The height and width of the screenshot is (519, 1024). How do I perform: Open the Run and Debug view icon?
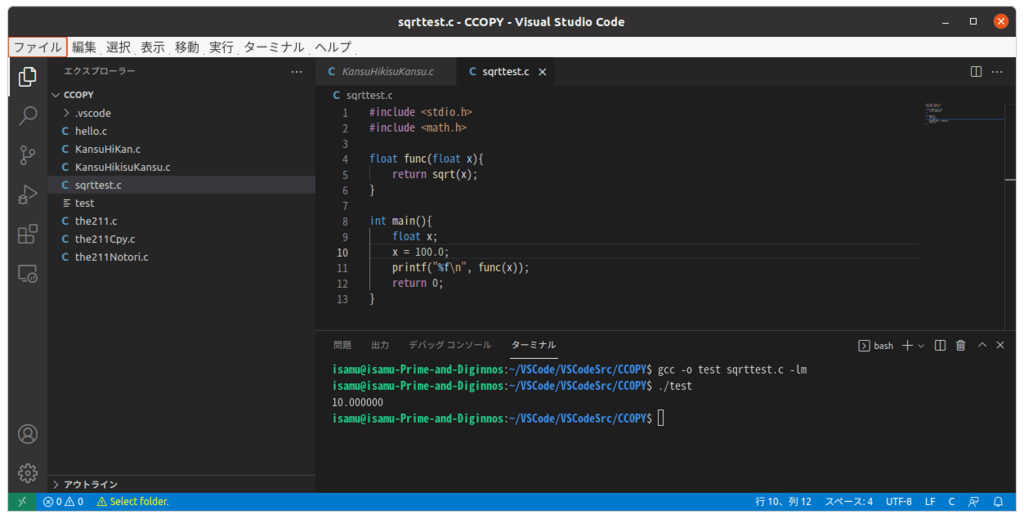27,195
